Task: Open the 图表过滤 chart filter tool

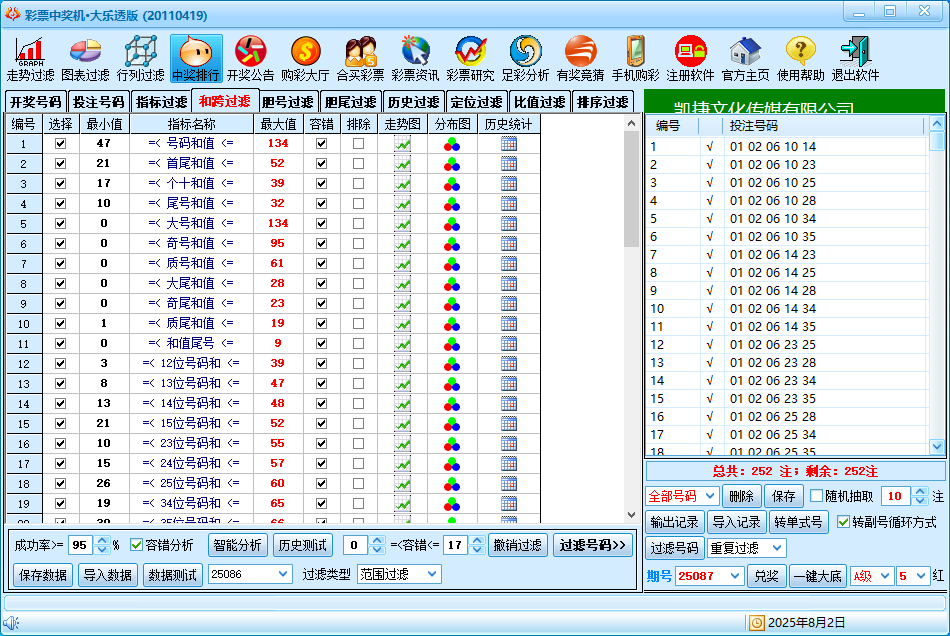Action: click(x=85, y=58)
